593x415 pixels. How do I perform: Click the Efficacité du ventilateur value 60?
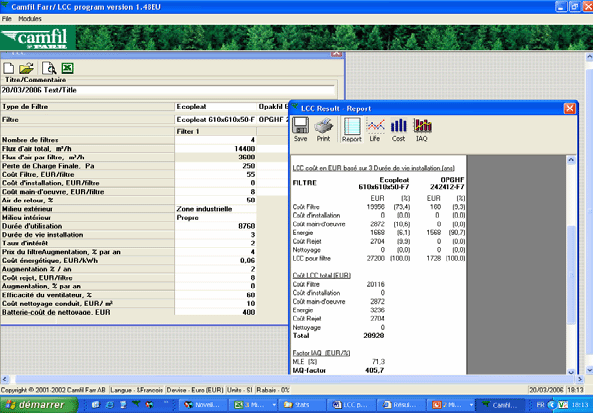[216, 295]
